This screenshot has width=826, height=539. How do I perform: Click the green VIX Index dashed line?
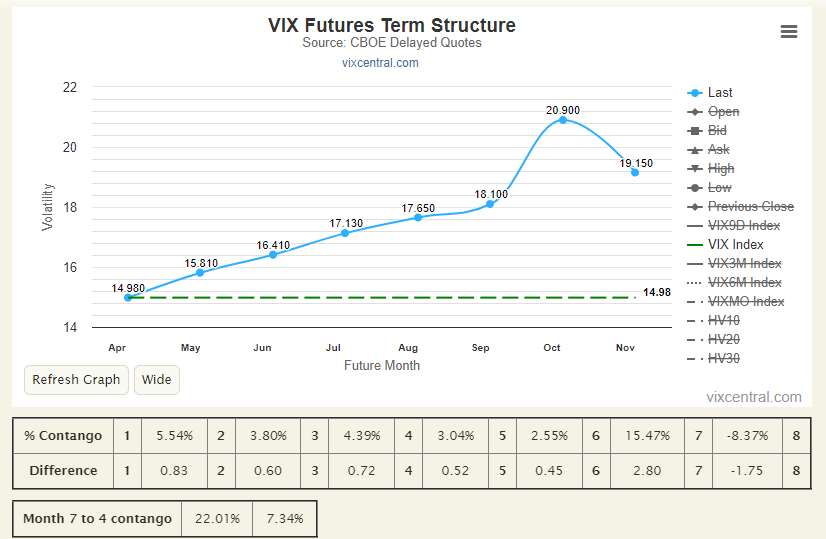[381, 298]
